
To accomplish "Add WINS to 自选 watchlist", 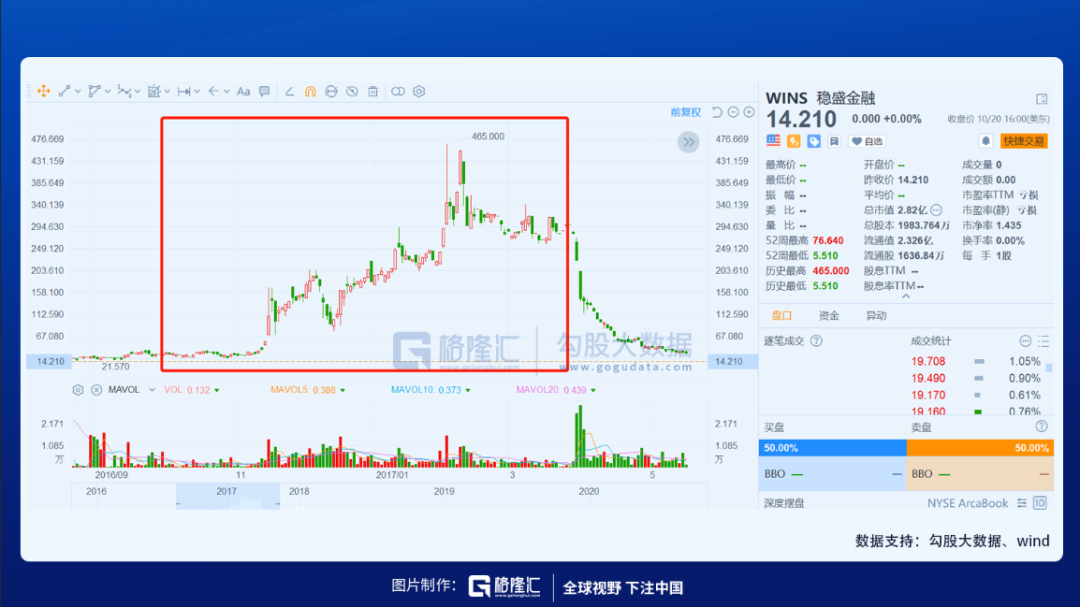I will (866, 141).
